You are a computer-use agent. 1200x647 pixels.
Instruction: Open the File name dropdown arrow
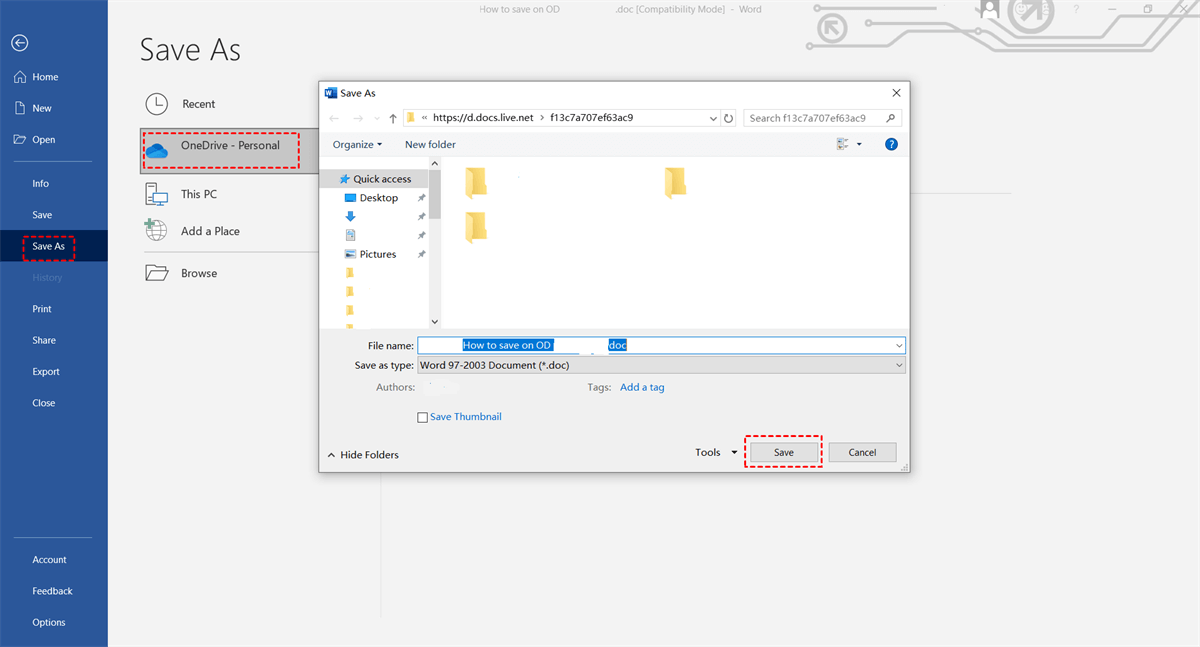click(x=900, y=345)
